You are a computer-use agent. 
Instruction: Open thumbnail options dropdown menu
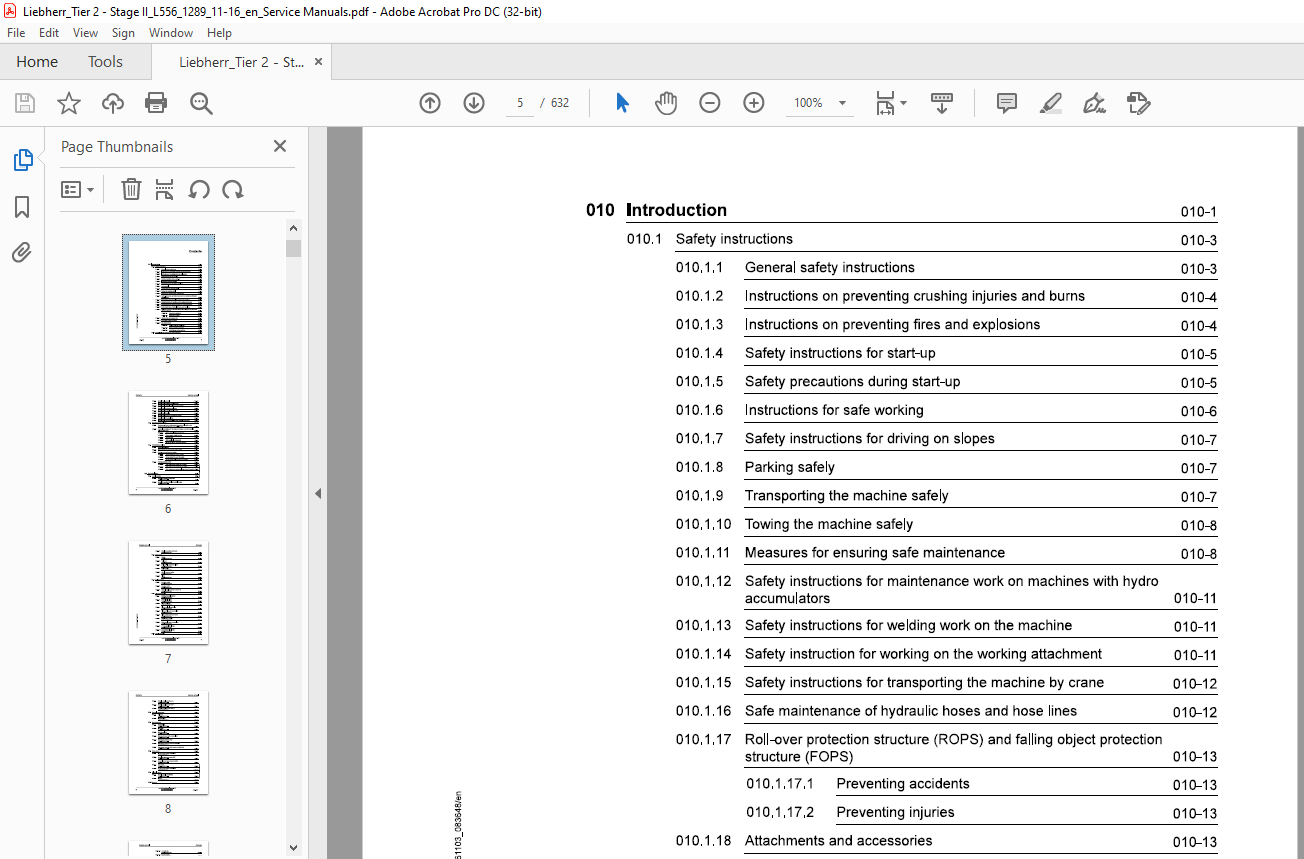tap(77, 189)
